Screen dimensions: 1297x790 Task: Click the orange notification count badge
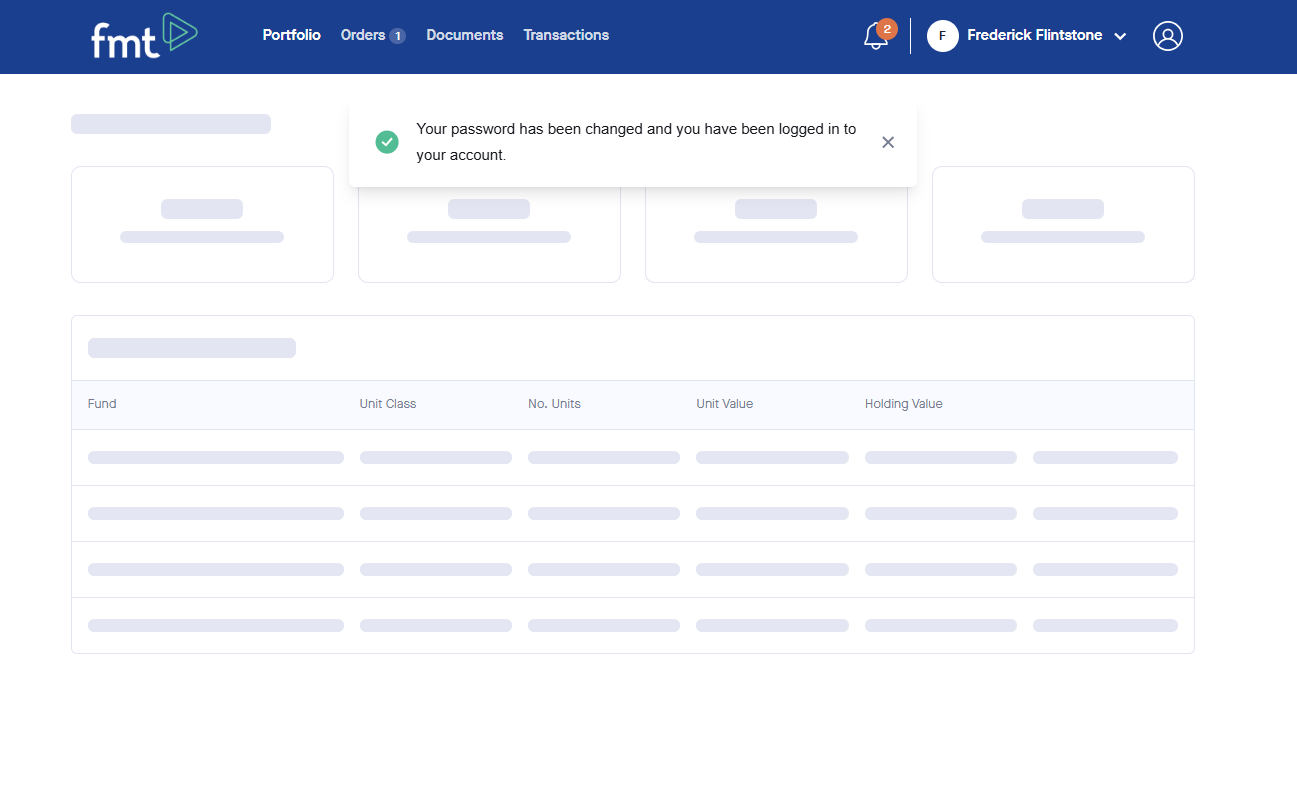pyautogui.click(x=886, y=28)
